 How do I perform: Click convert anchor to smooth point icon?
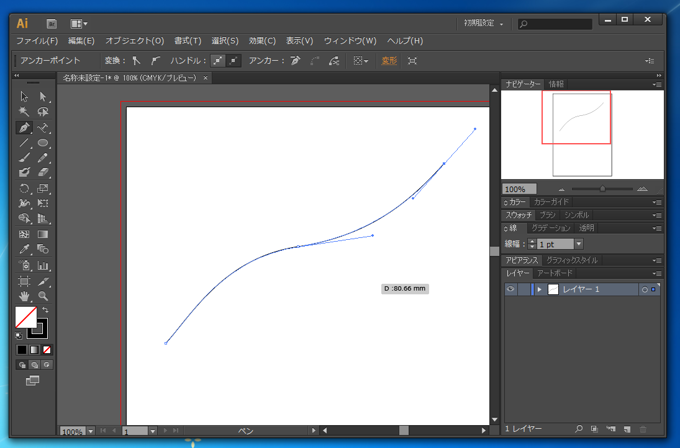(155, 61)
